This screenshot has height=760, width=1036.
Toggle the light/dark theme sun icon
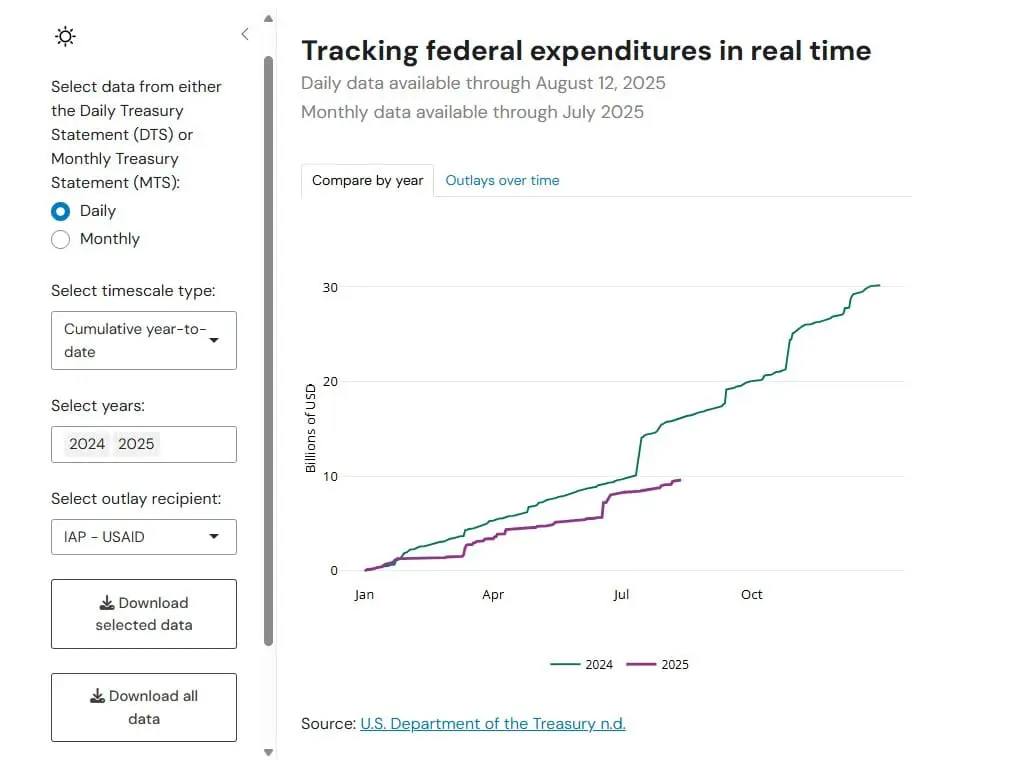click(65, 37)
